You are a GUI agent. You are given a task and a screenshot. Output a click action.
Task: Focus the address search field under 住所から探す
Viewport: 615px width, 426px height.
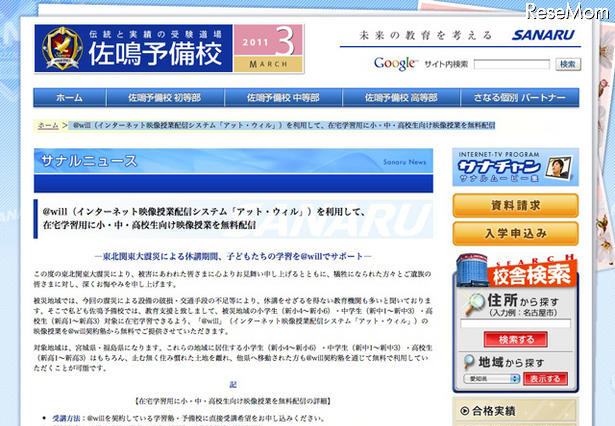pos(515,324)
